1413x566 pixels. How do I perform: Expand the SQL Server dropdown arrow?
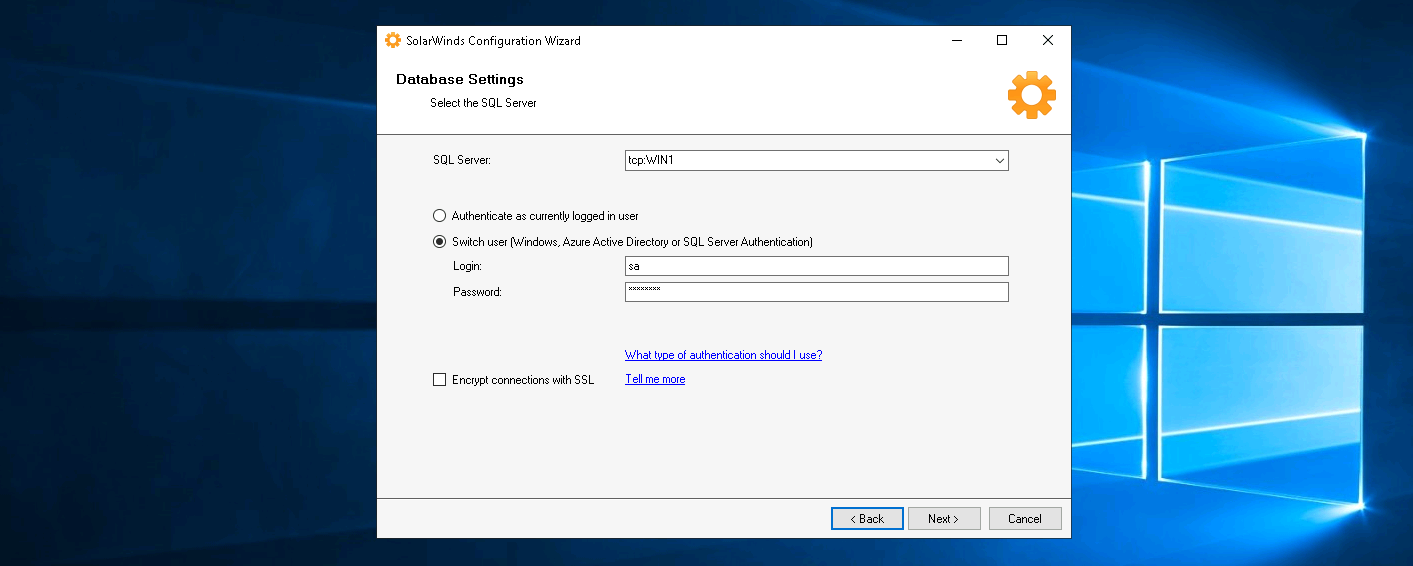(999, 161)
